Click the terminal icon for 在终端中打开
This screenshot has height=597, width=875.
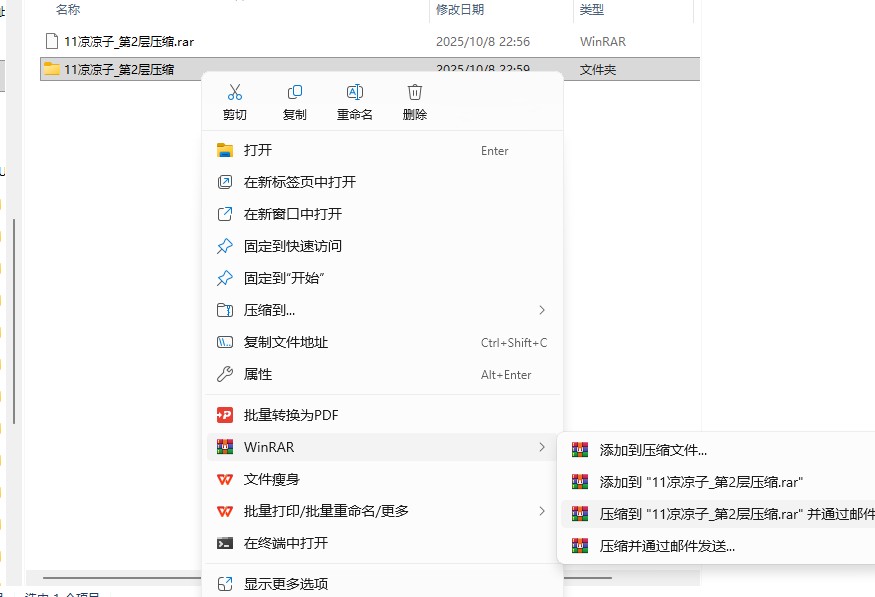click(x=225, y=543)
